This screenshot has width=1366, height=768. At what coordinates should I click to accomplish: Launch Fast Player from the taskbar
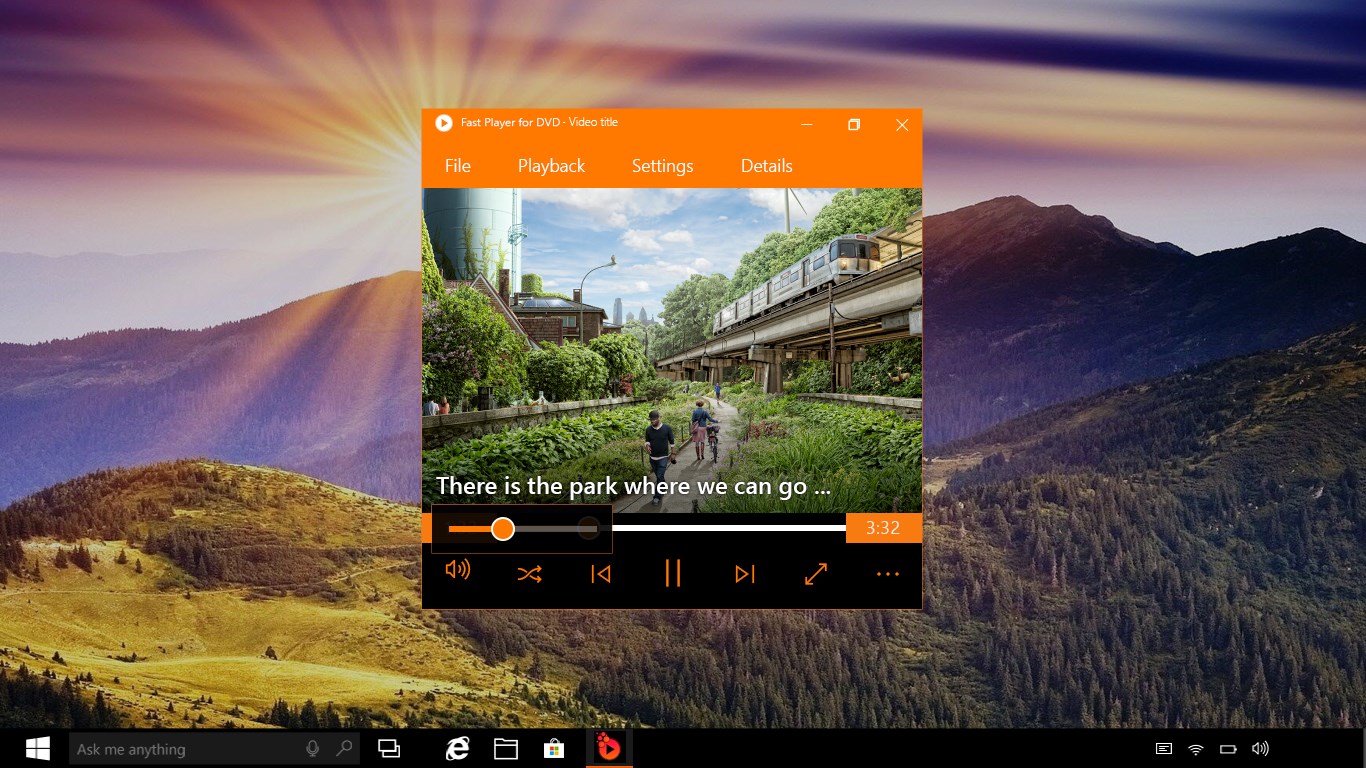click(607, 748)
